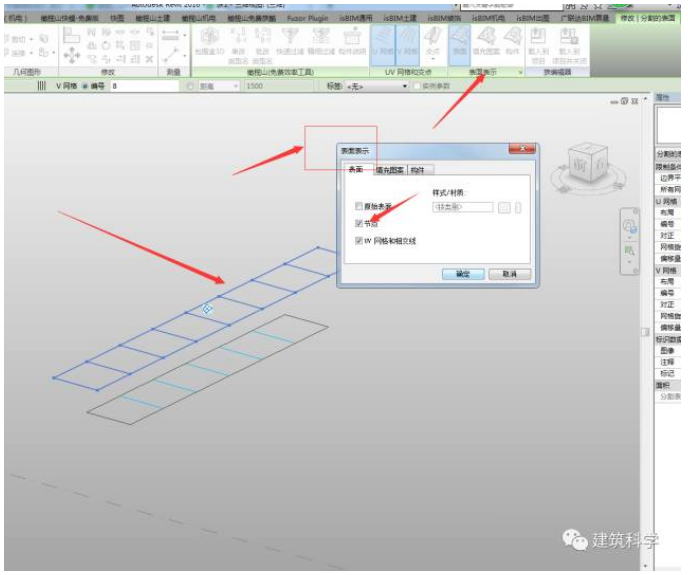This screenshot has height=575, width=688.
Task: Click the 构件说明 ribbon icon
Action: coord(352,36)
